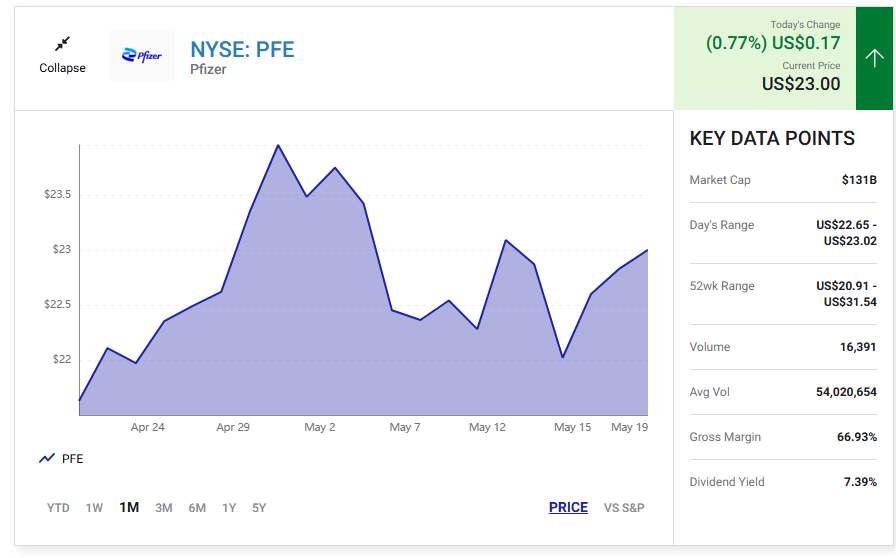Click the chart's final May 19 endpoint
Image resolution: width=896 pixels, height=558 pixels.
pyautogui.click(x=647, y=250)
